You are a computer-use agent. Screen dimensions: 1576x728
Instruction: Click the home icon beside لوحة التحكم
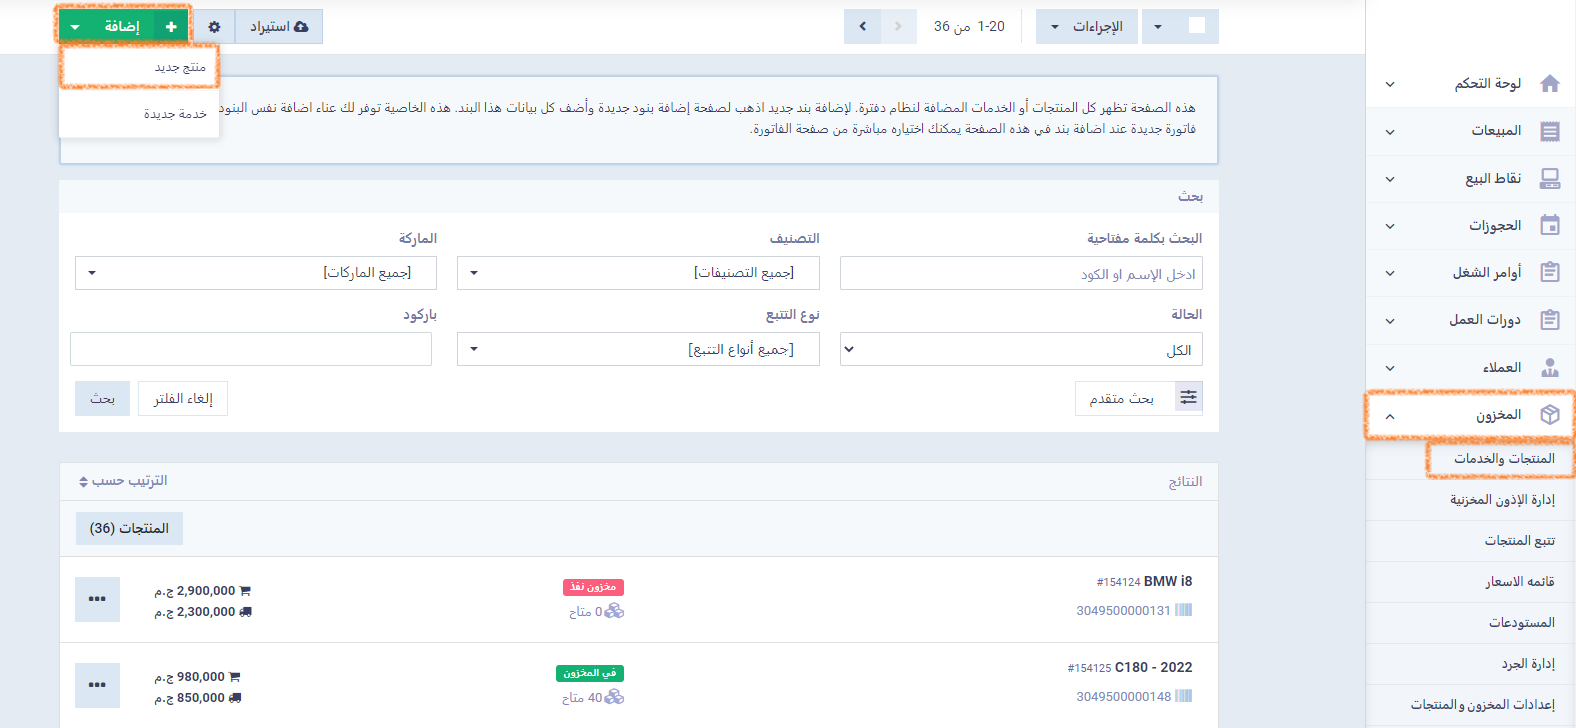click(x=1550, y=84)
